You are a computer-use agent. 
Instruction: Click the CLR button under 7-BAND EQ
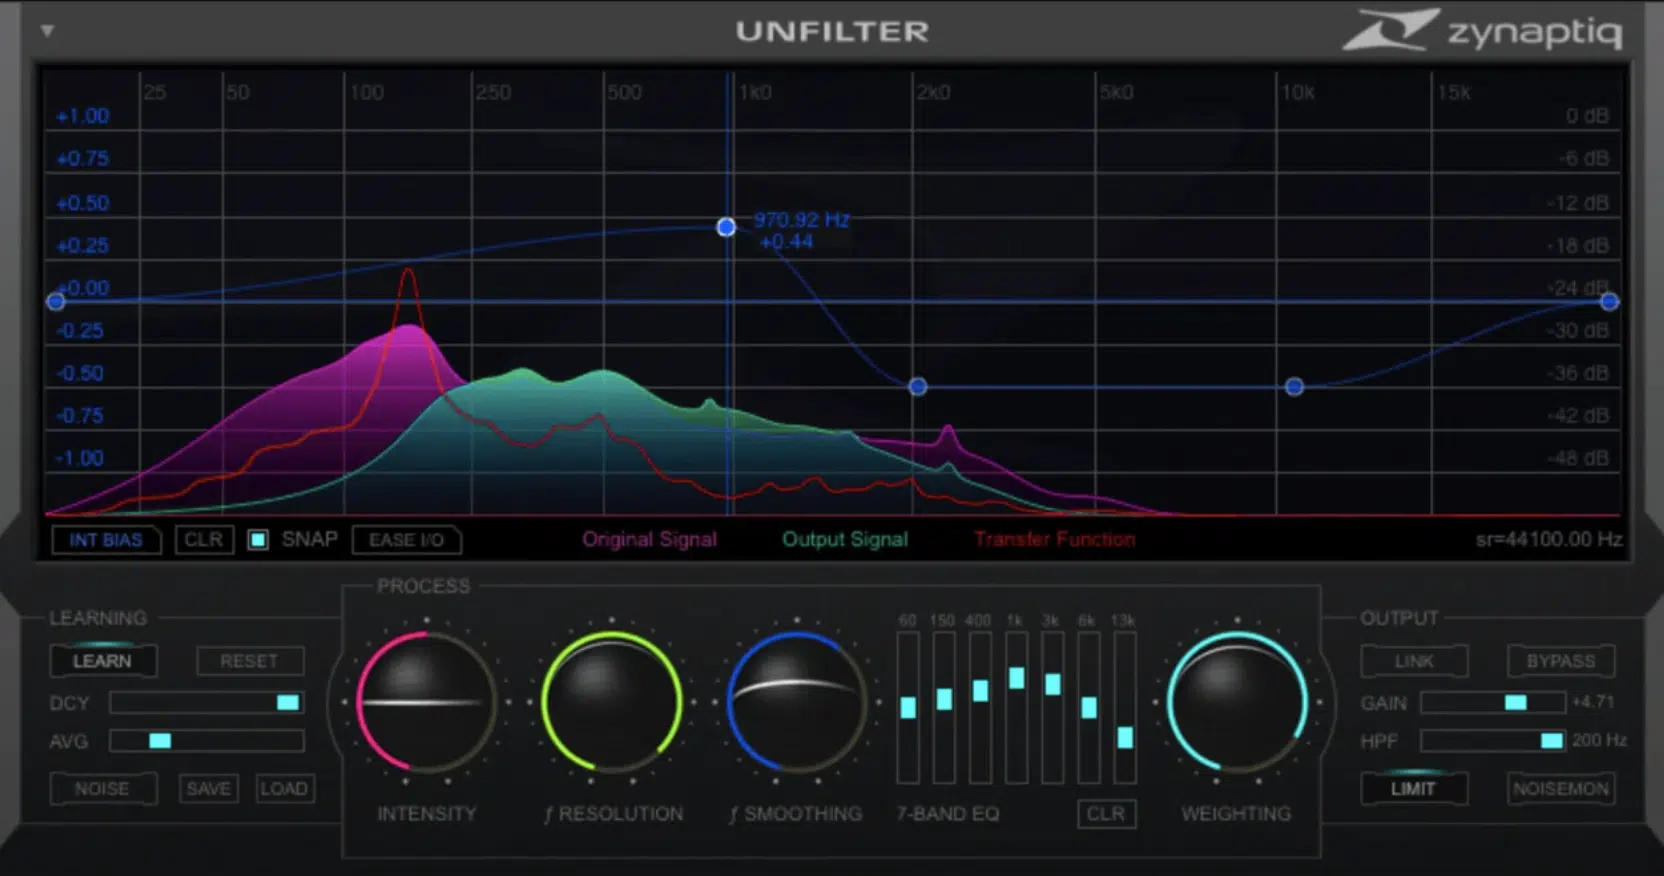tap(1106, 814)
